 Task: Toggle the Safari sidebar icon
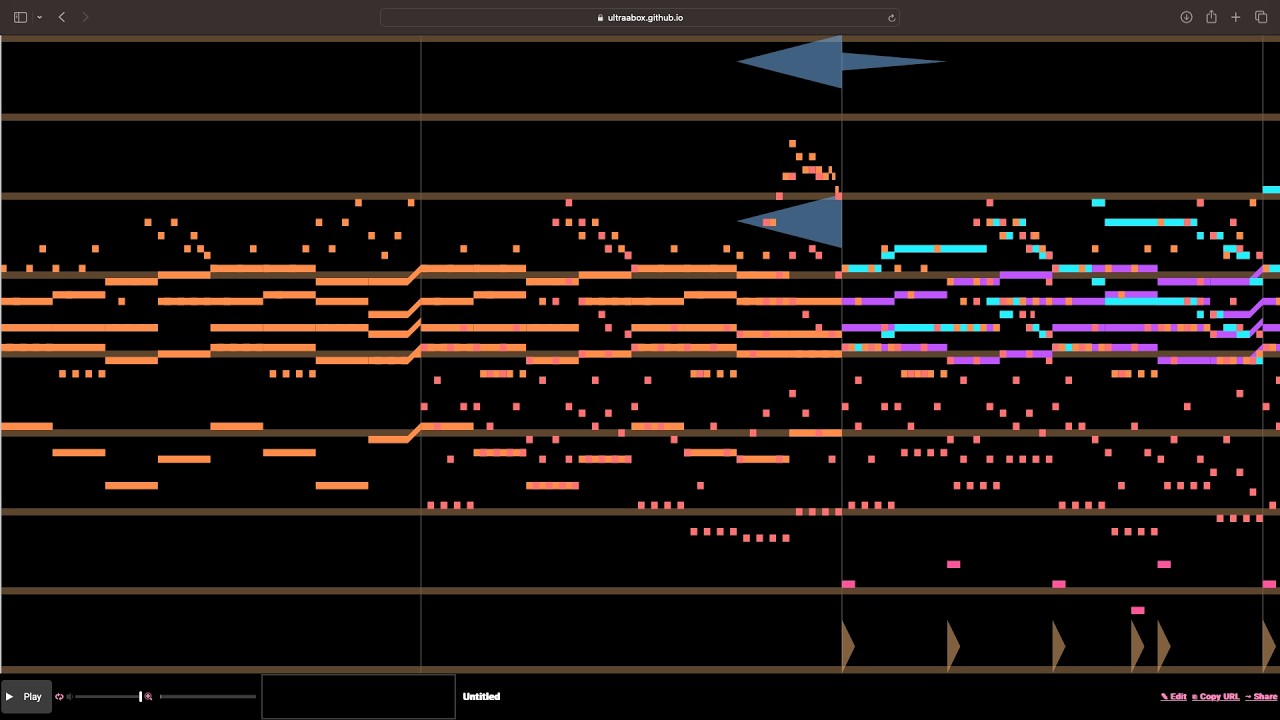click(x=20, y=17)
